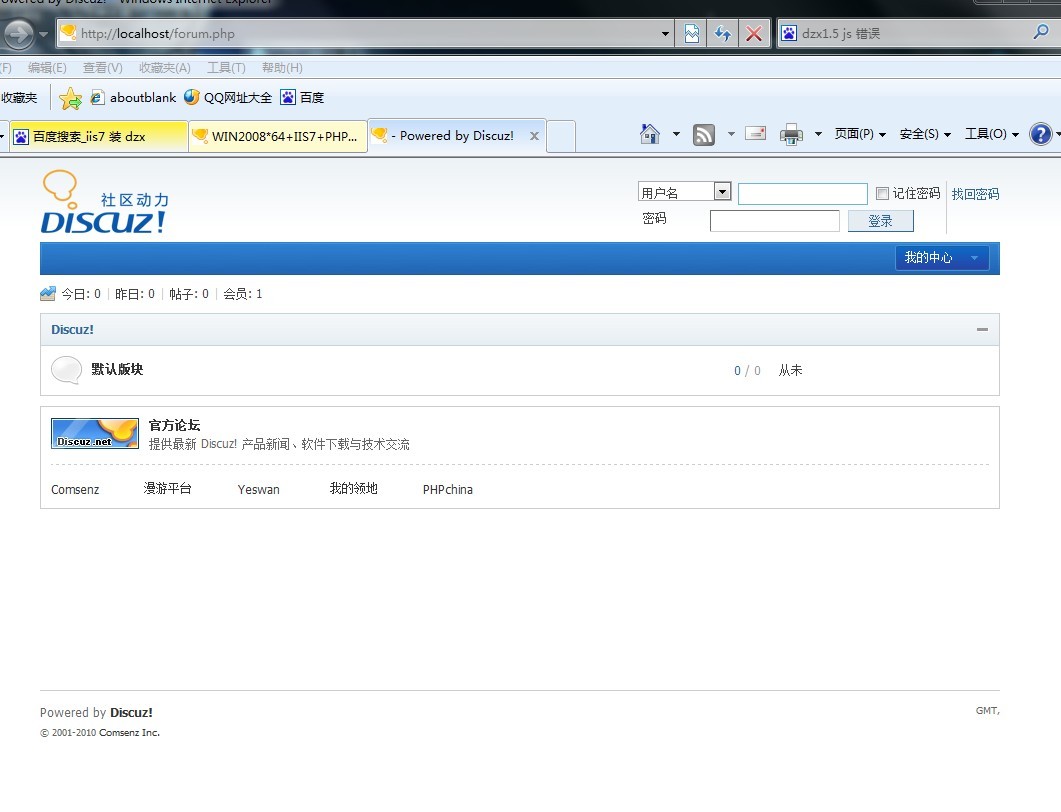The width and height of the screenshot is (1061, 812).
Task: Click the footer Discuz! link
Action: click(131, 713)
